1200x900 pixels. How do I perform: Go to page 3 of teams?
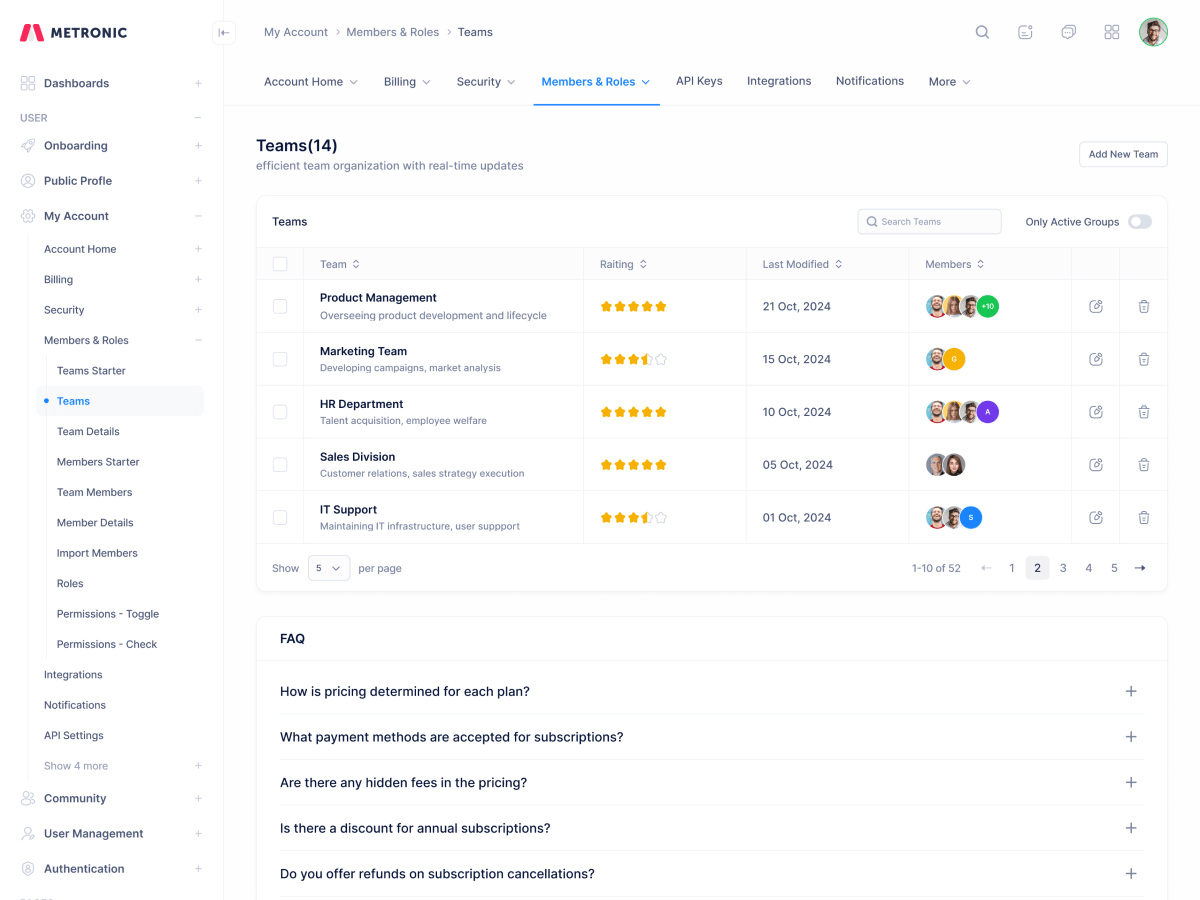(x=1063, y=568)
